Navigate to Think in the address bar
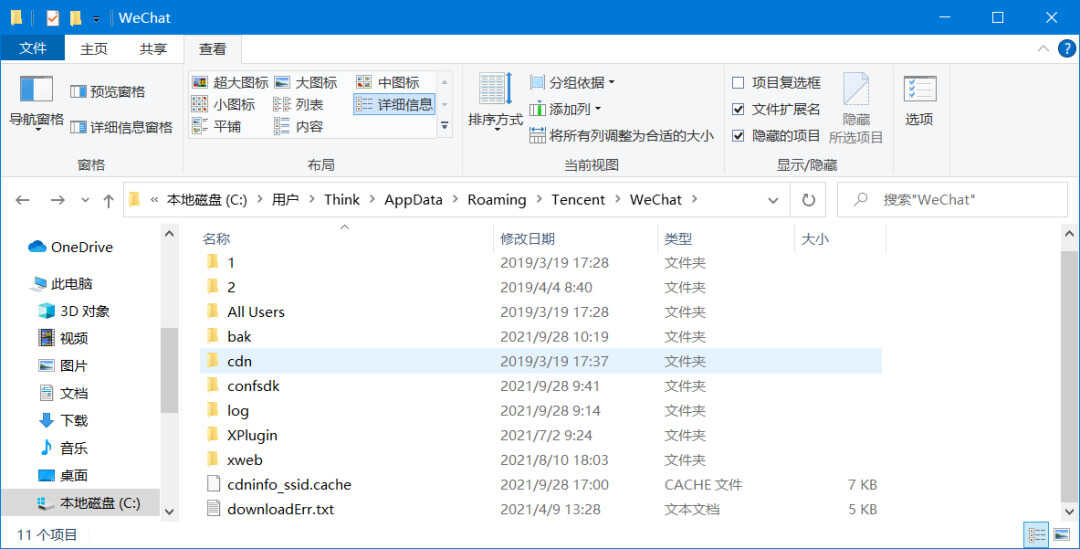Viewport: 1080px width, 549px height. [x=342, y=200]
